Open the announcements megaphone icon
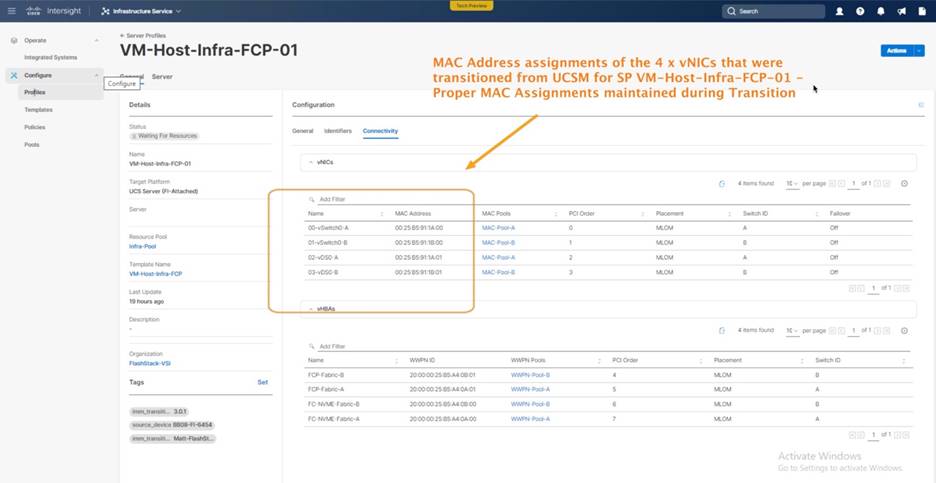The height and width of the screenshot is (483, 936). (x=901, y=11)
